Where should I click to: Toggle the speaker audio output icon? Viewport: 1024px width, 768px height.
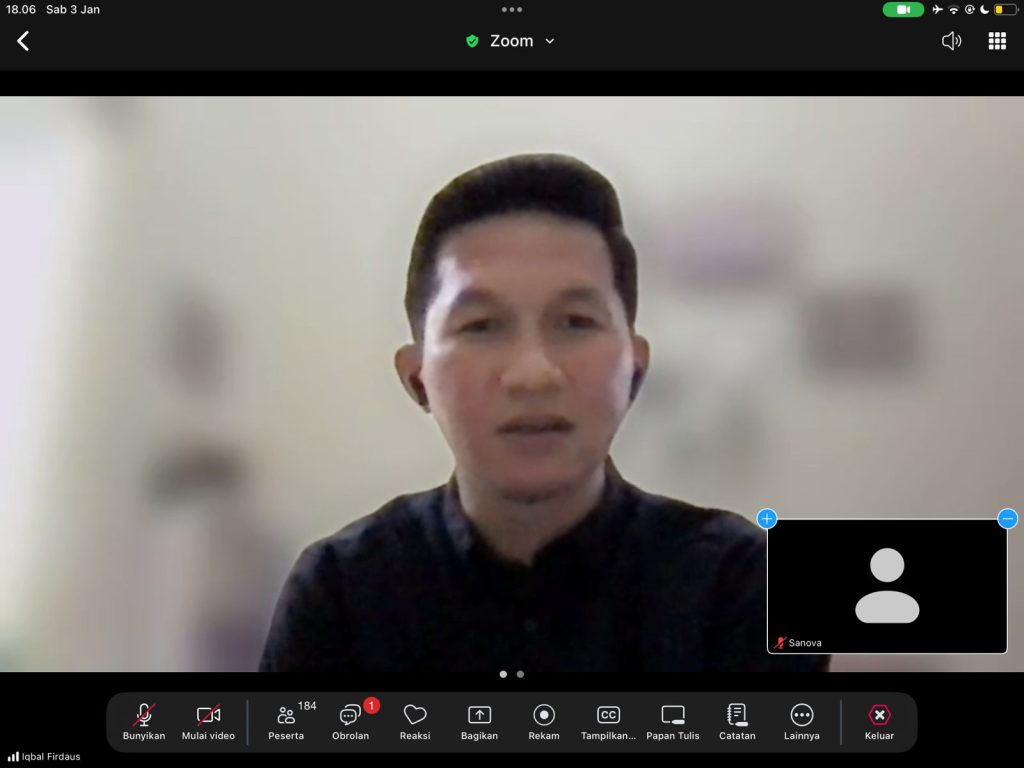click(x=951, y=41)
